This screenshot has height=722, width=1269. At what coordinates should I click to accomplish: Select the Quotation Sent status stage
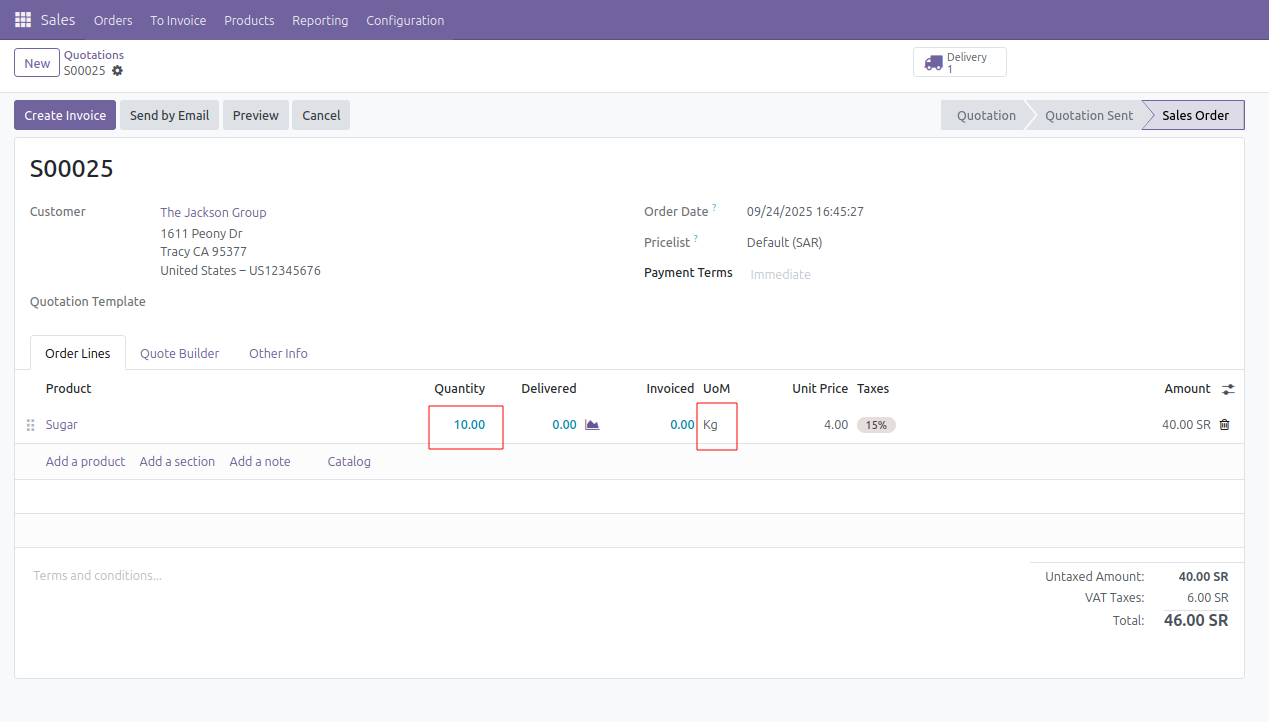coord(1088,115)
